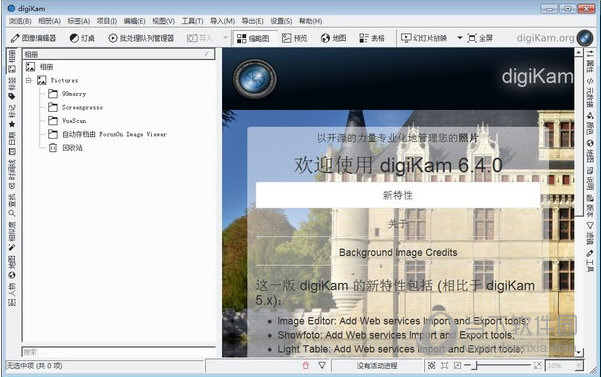This screenshot has width=601, height=377.
Task: Open the Background Image Credits link
Action: point(398,252)
